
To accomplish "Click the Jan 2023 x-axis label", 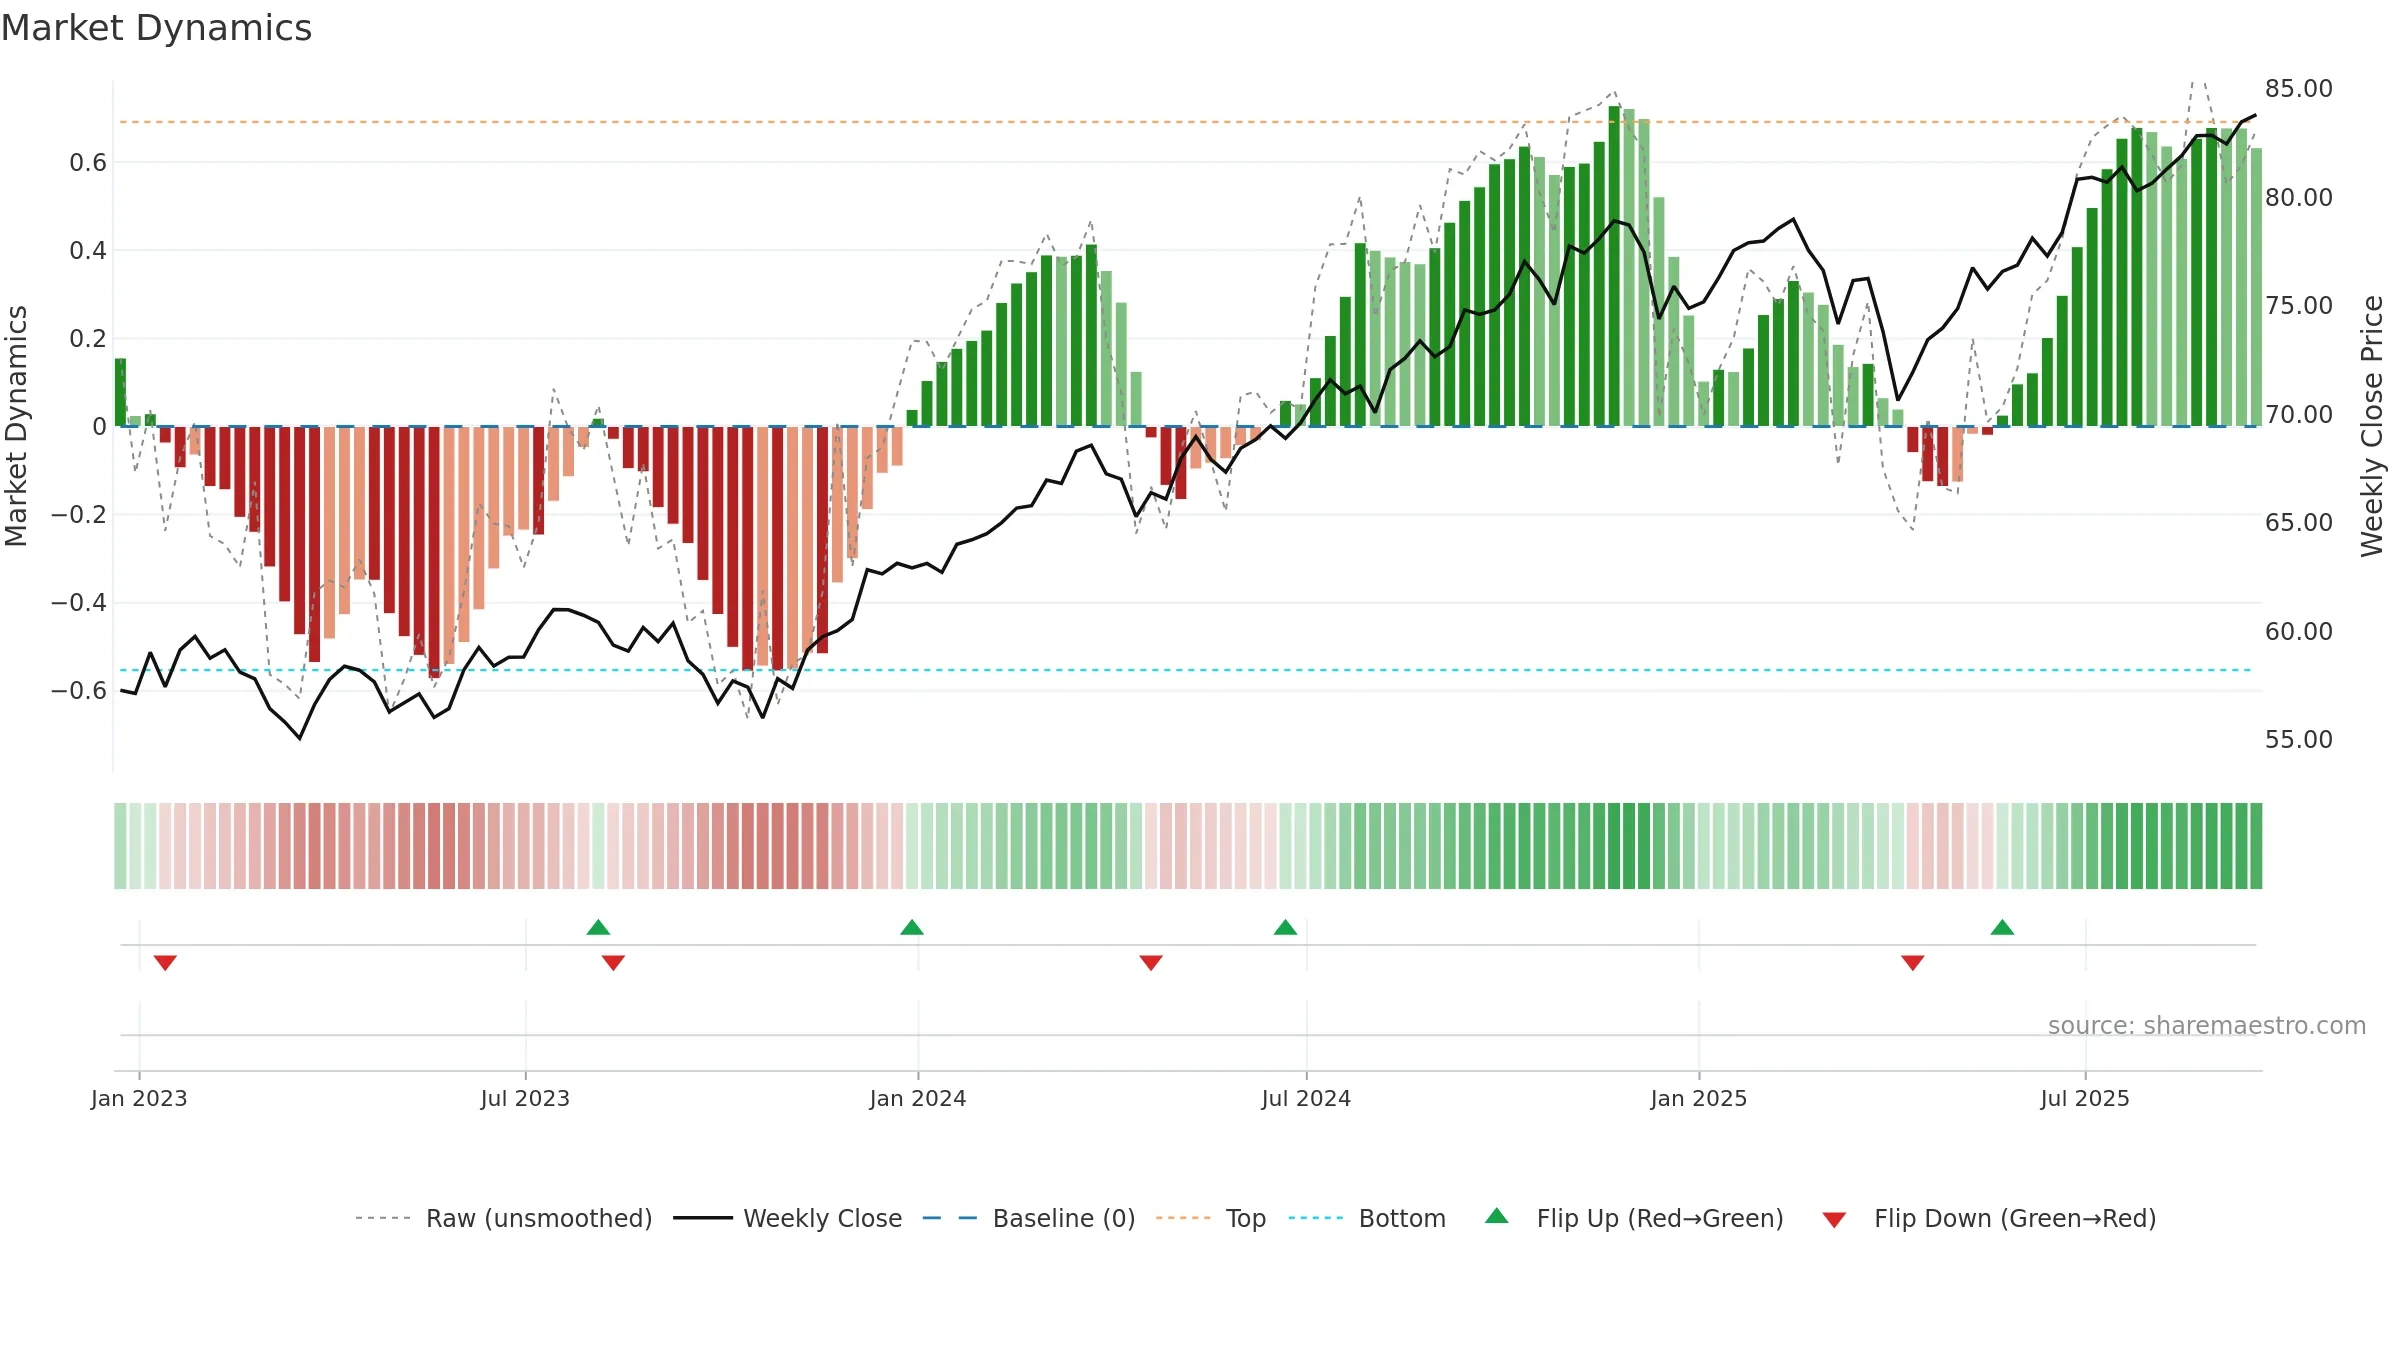I will pos(139,1098).
